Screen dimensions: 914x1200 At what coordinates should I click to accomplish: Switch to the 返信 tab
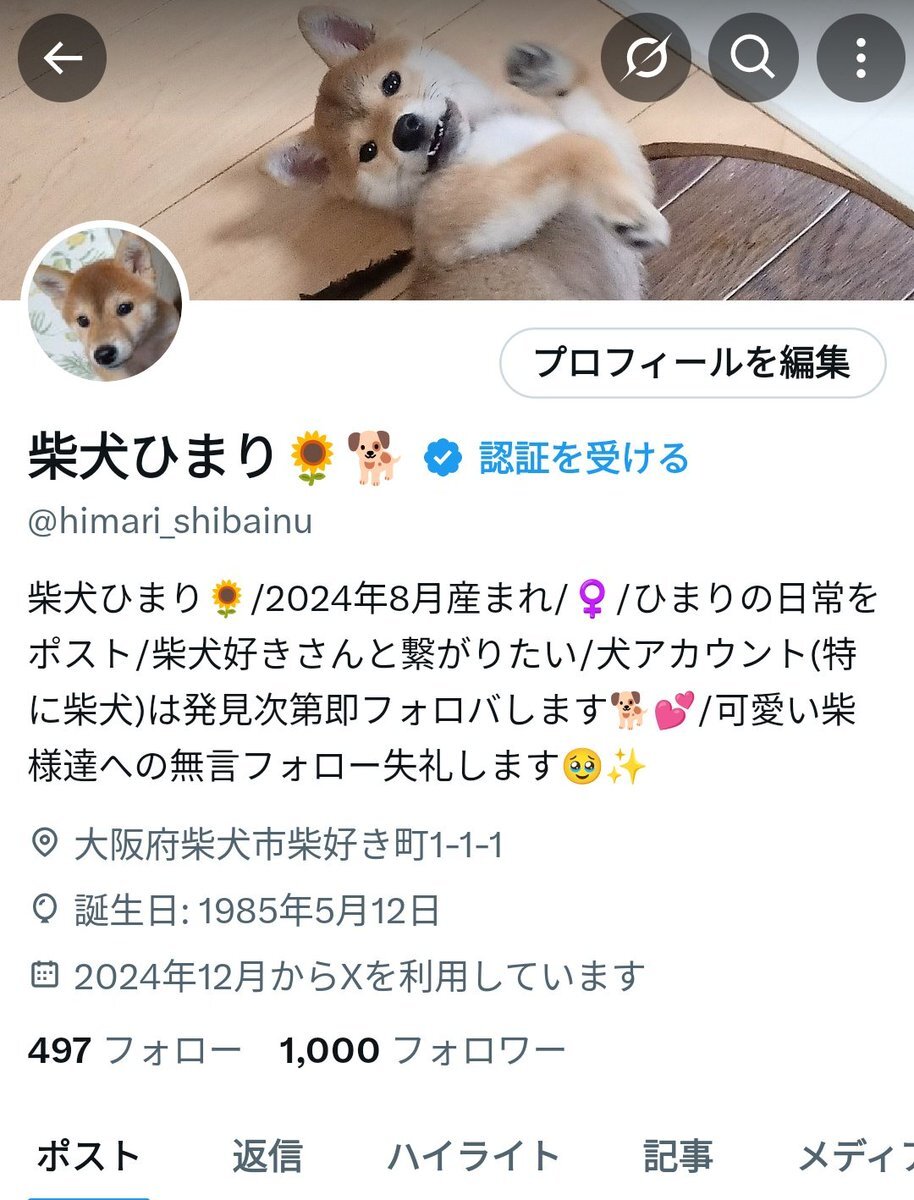(267, 1156)
